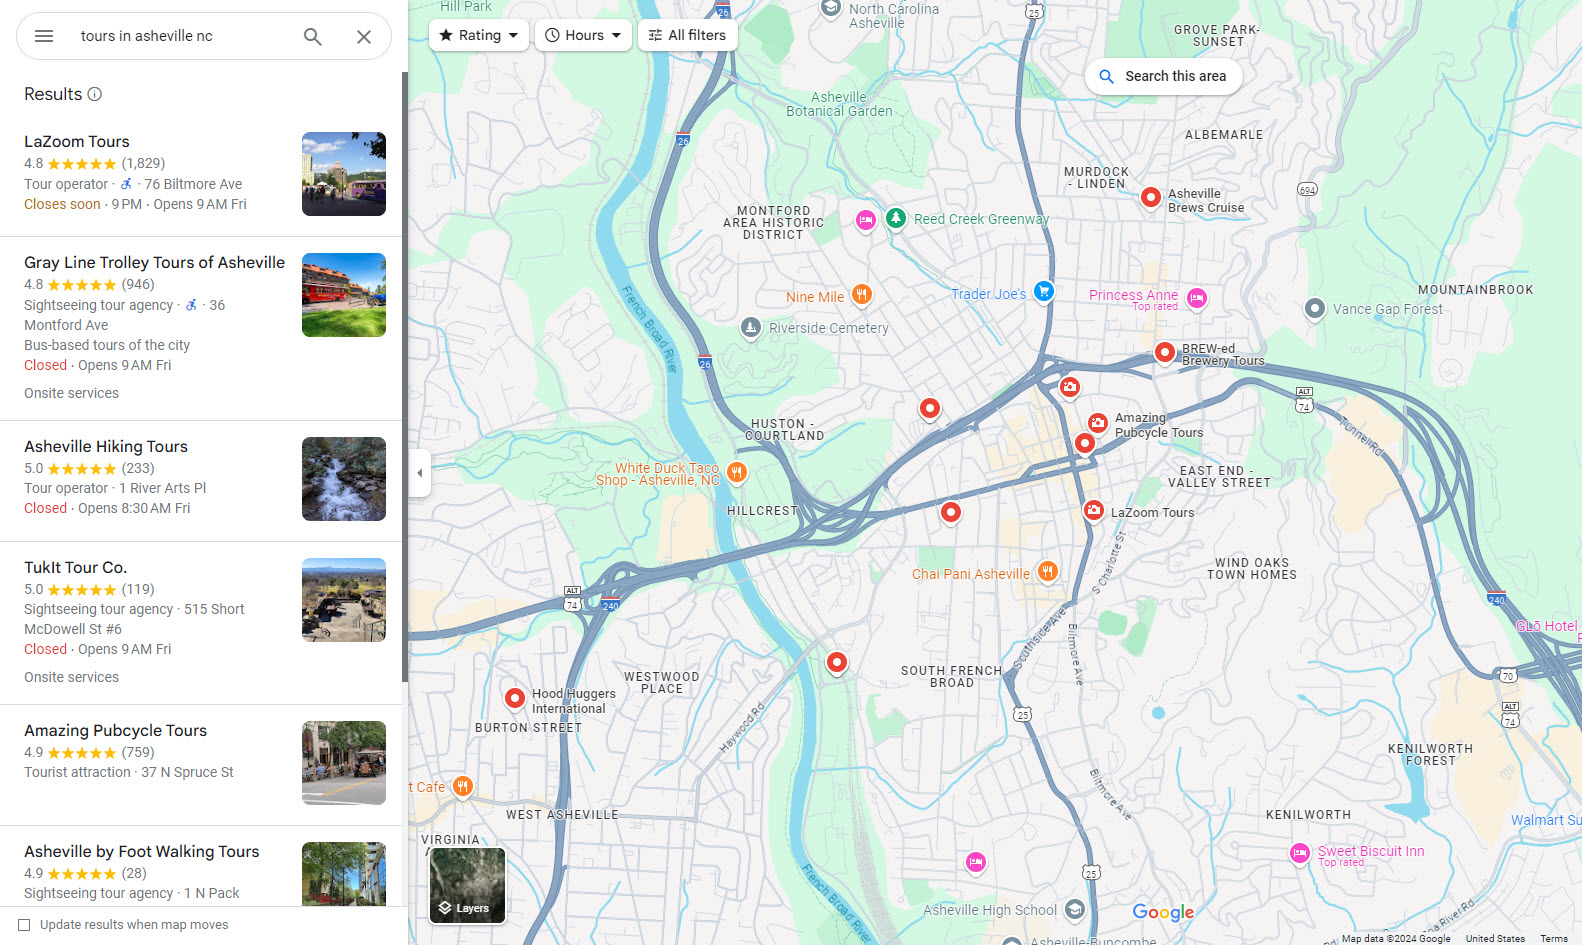The height and width of the screenshot is (945, 1582).
Task: Select Asheville by Foot Walking Tours result
Action: [142, 852]
